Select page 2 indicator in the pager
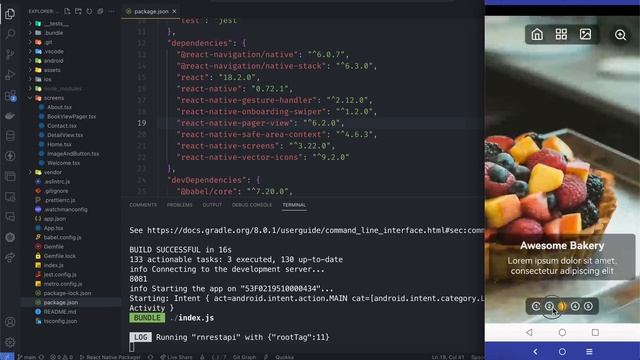 point(549,306)
